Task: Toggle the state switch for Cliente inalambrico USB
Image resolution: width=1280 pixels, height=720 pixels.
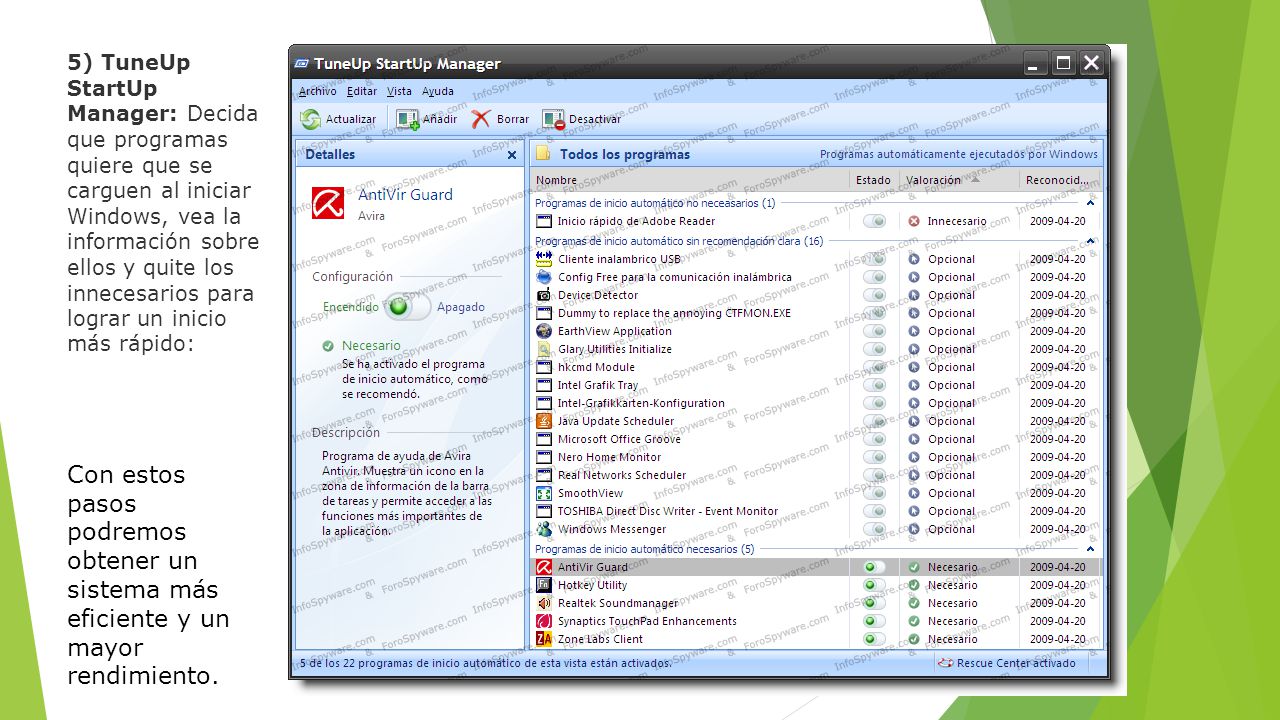Action: [875, 259]
